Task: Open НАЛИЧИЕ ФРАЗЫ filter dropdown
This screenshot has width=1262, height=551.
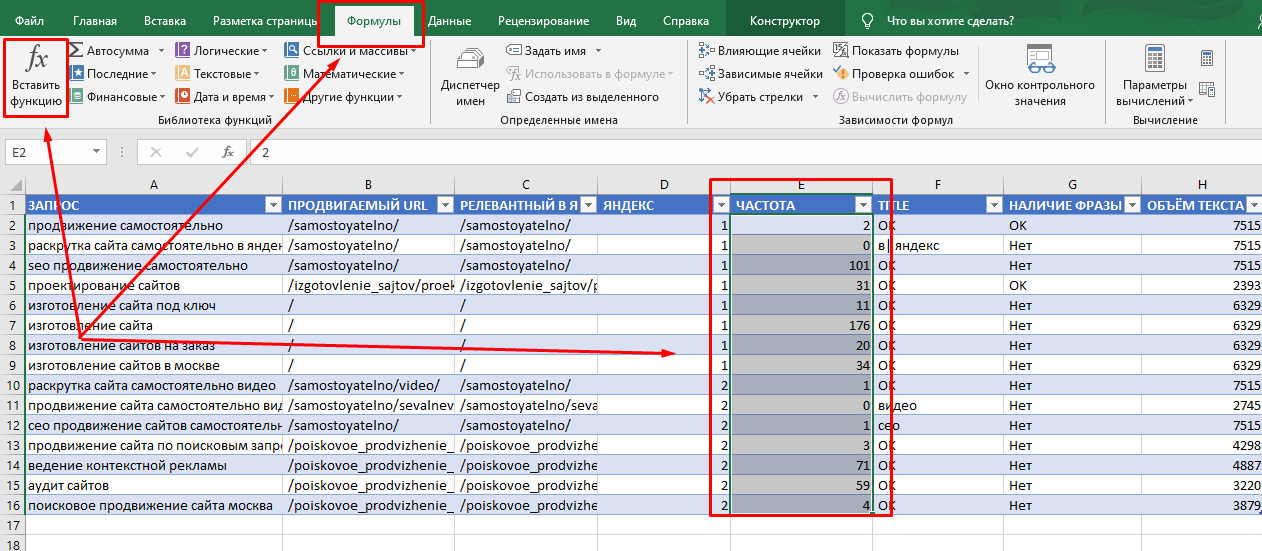Action: click(1131, 205)
